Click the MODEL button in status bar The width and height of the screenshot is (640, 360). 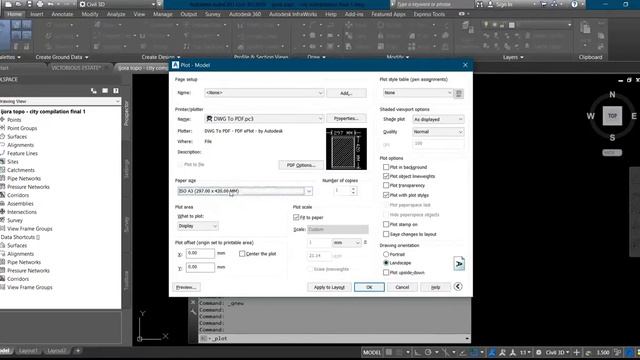[372, 352]
